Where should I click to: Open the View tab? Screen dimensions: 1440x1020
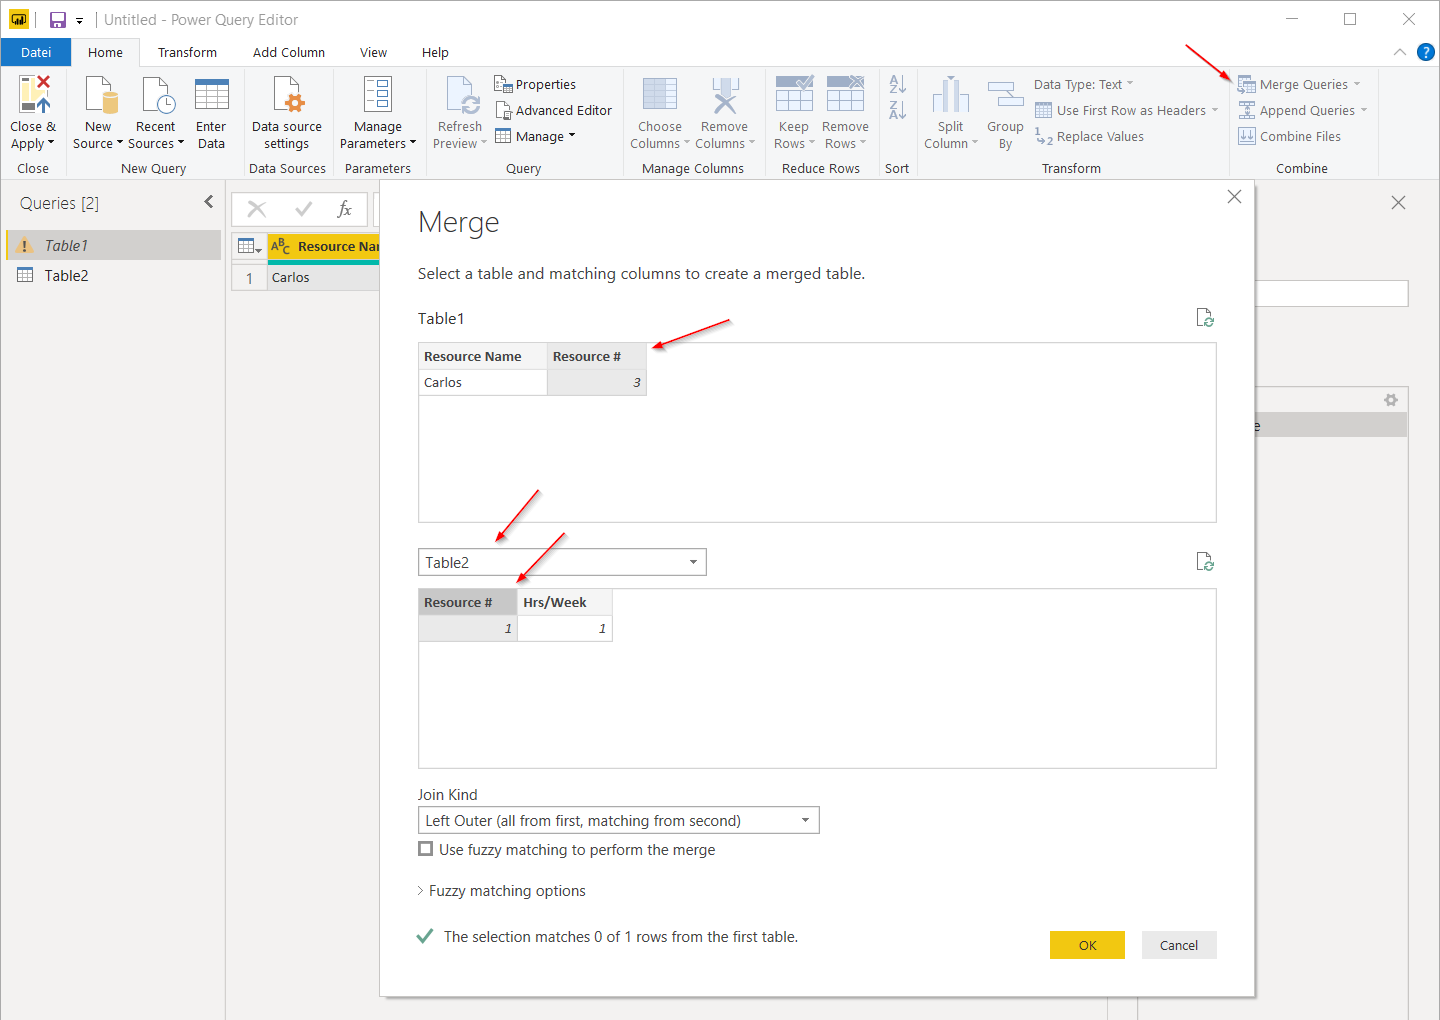374,52
